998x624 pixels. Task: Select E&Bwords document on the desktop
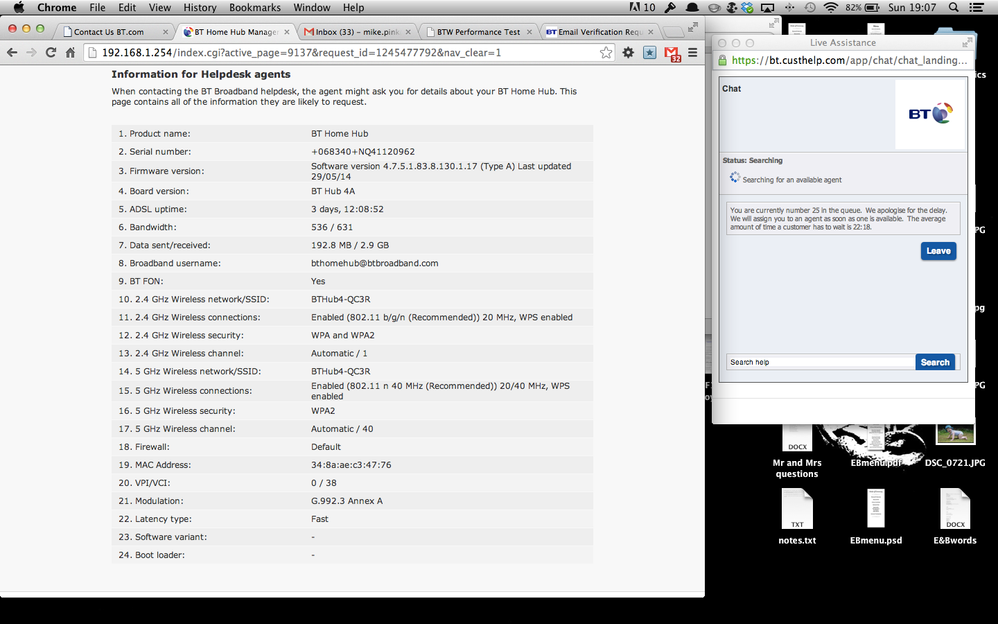(x=955, y=517)
